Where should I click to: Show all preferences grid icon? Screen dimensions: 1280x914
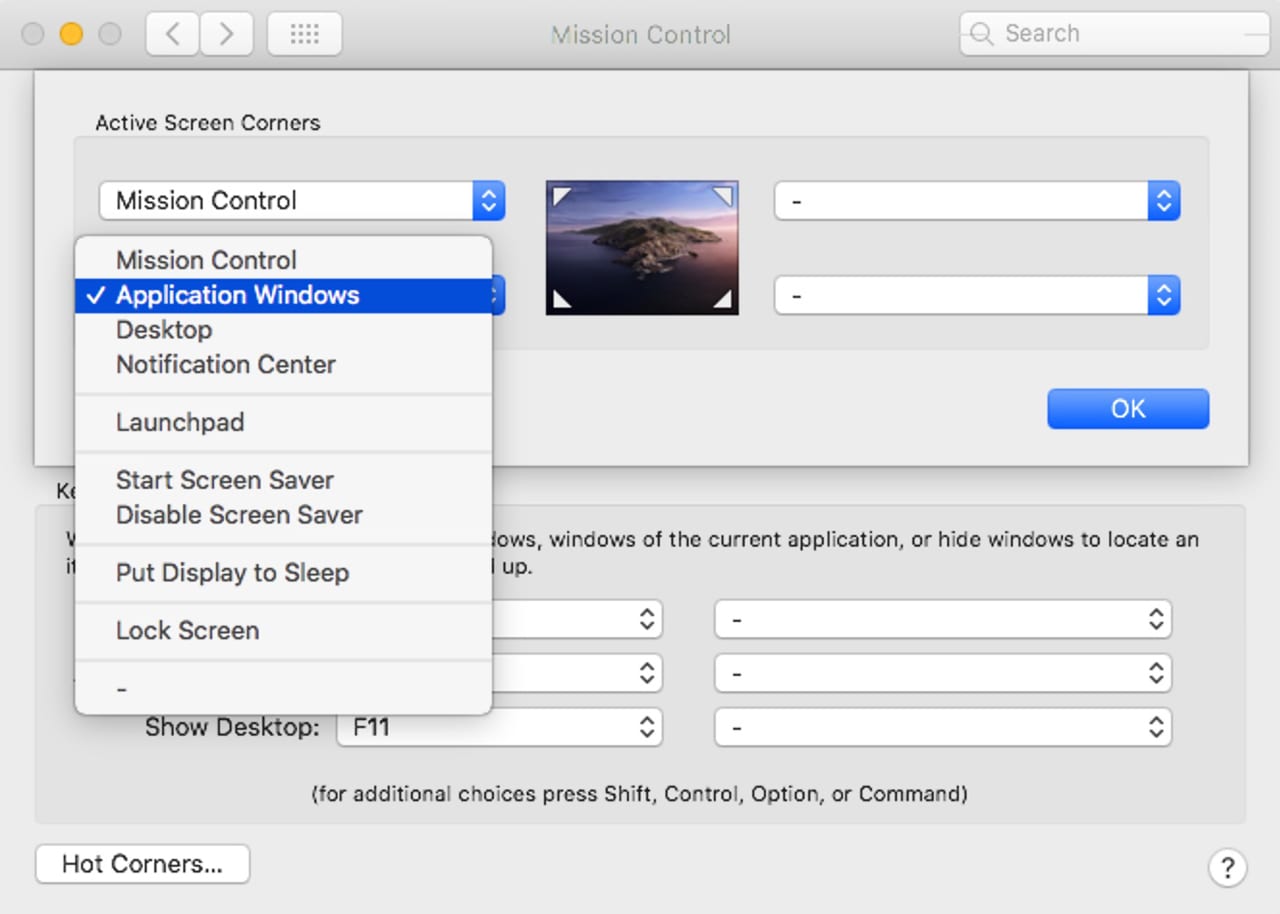[304, 34]
